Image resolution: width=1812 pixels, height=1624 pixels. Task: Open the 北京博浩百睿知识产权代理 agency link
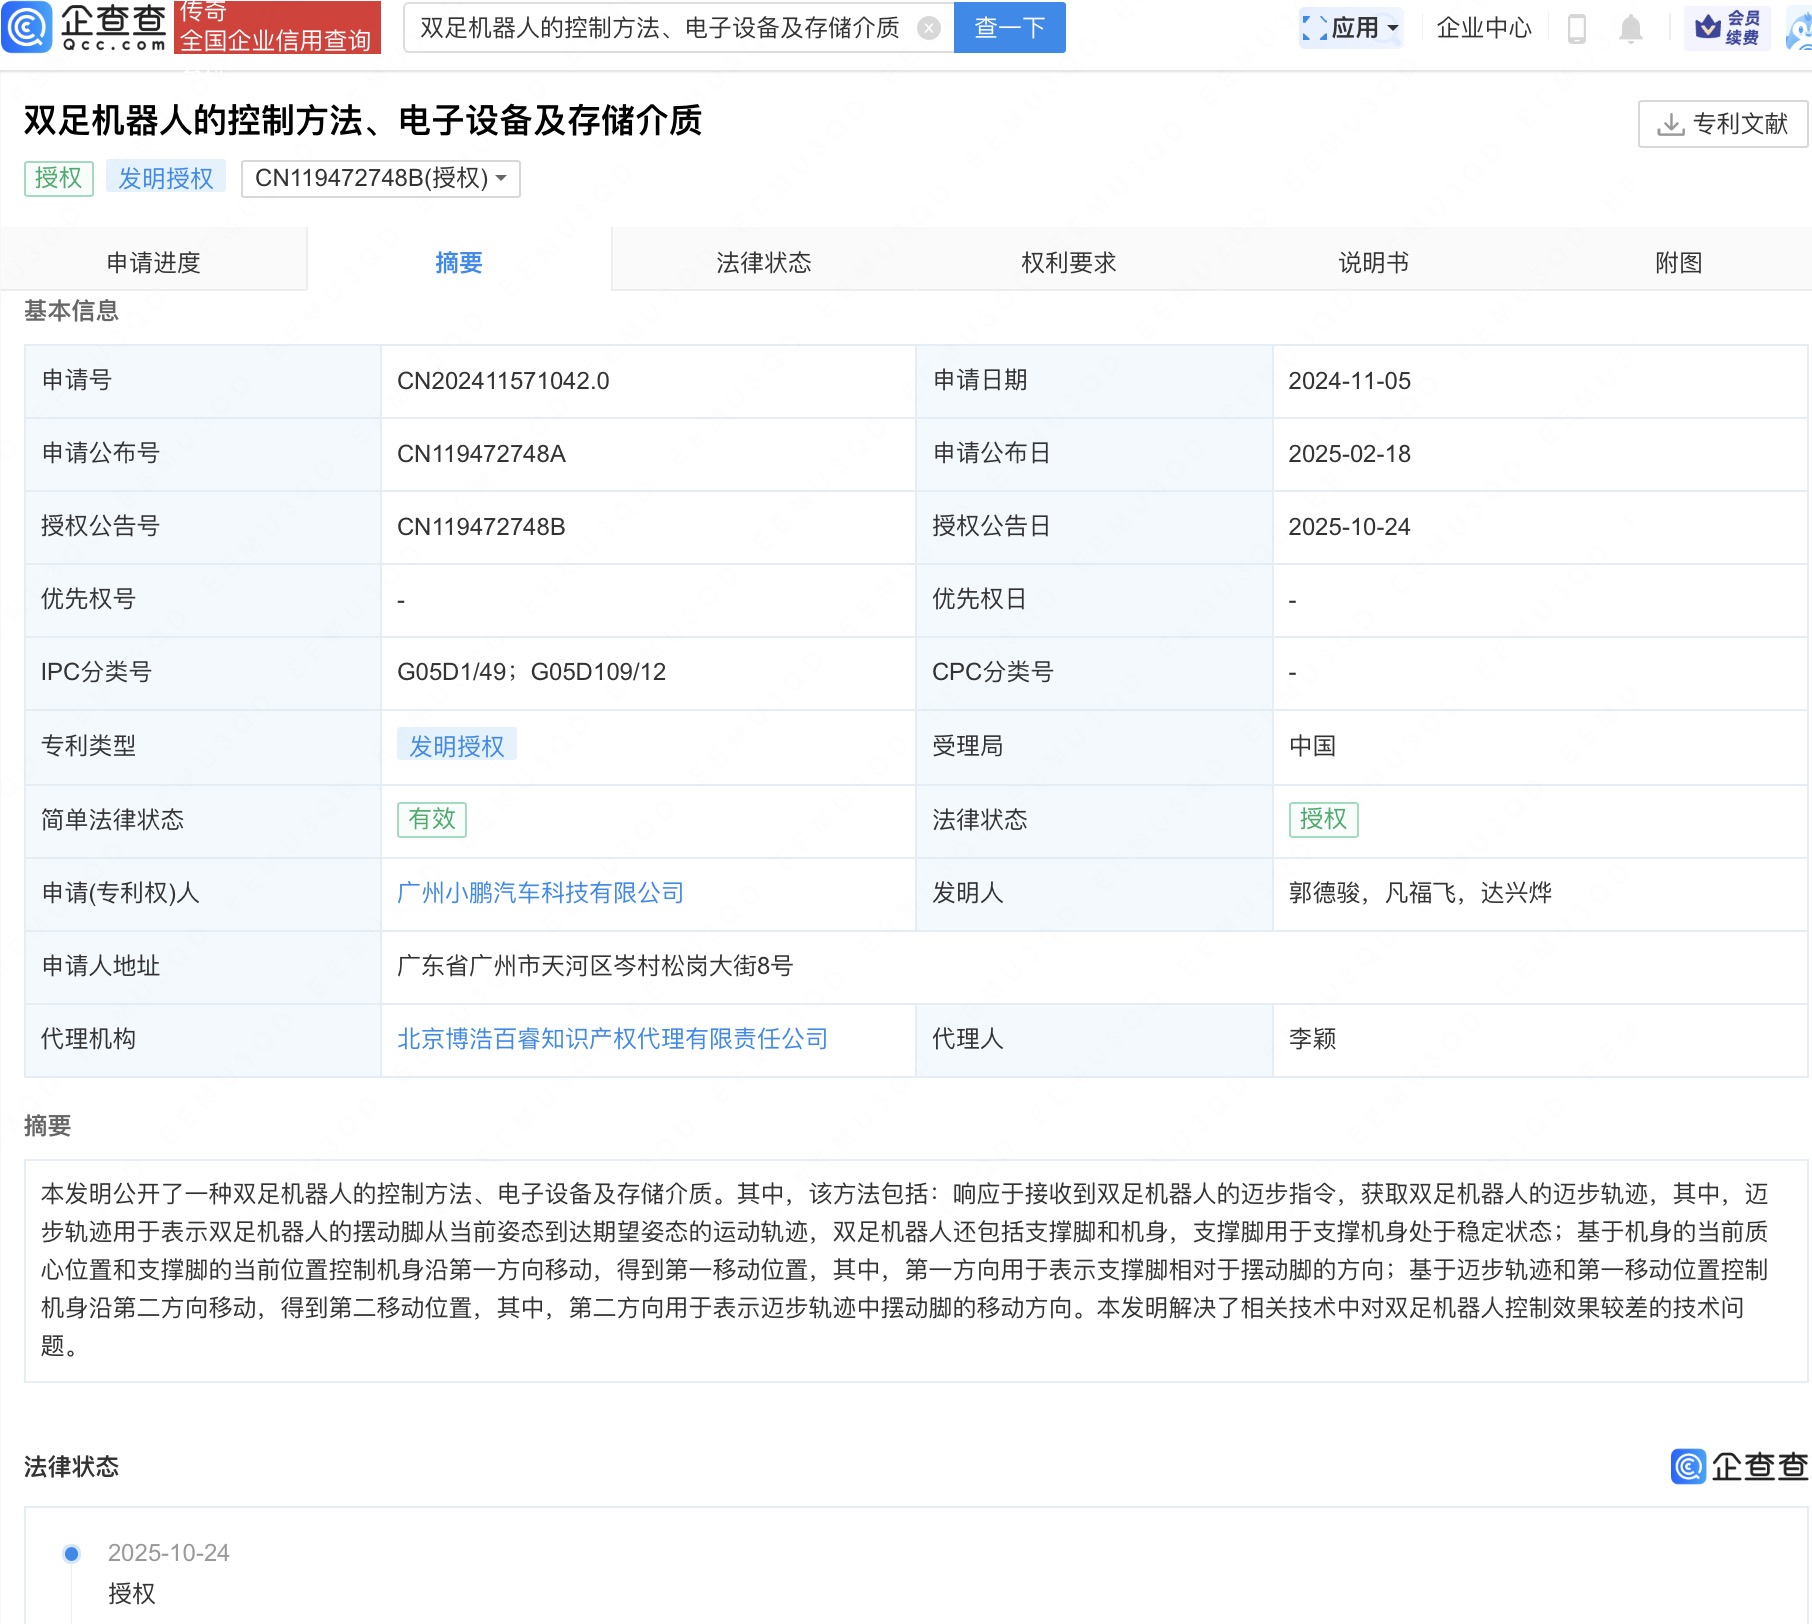612,1039
